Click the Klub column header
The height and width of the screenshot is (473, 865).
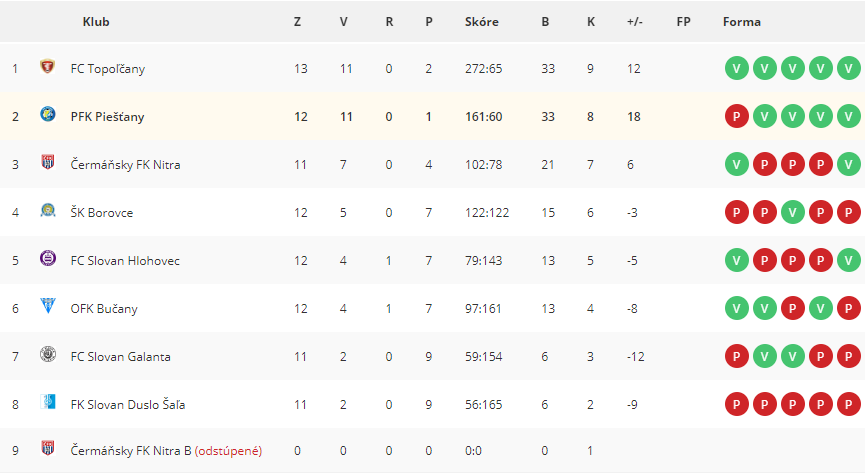[x=96, y=22]
